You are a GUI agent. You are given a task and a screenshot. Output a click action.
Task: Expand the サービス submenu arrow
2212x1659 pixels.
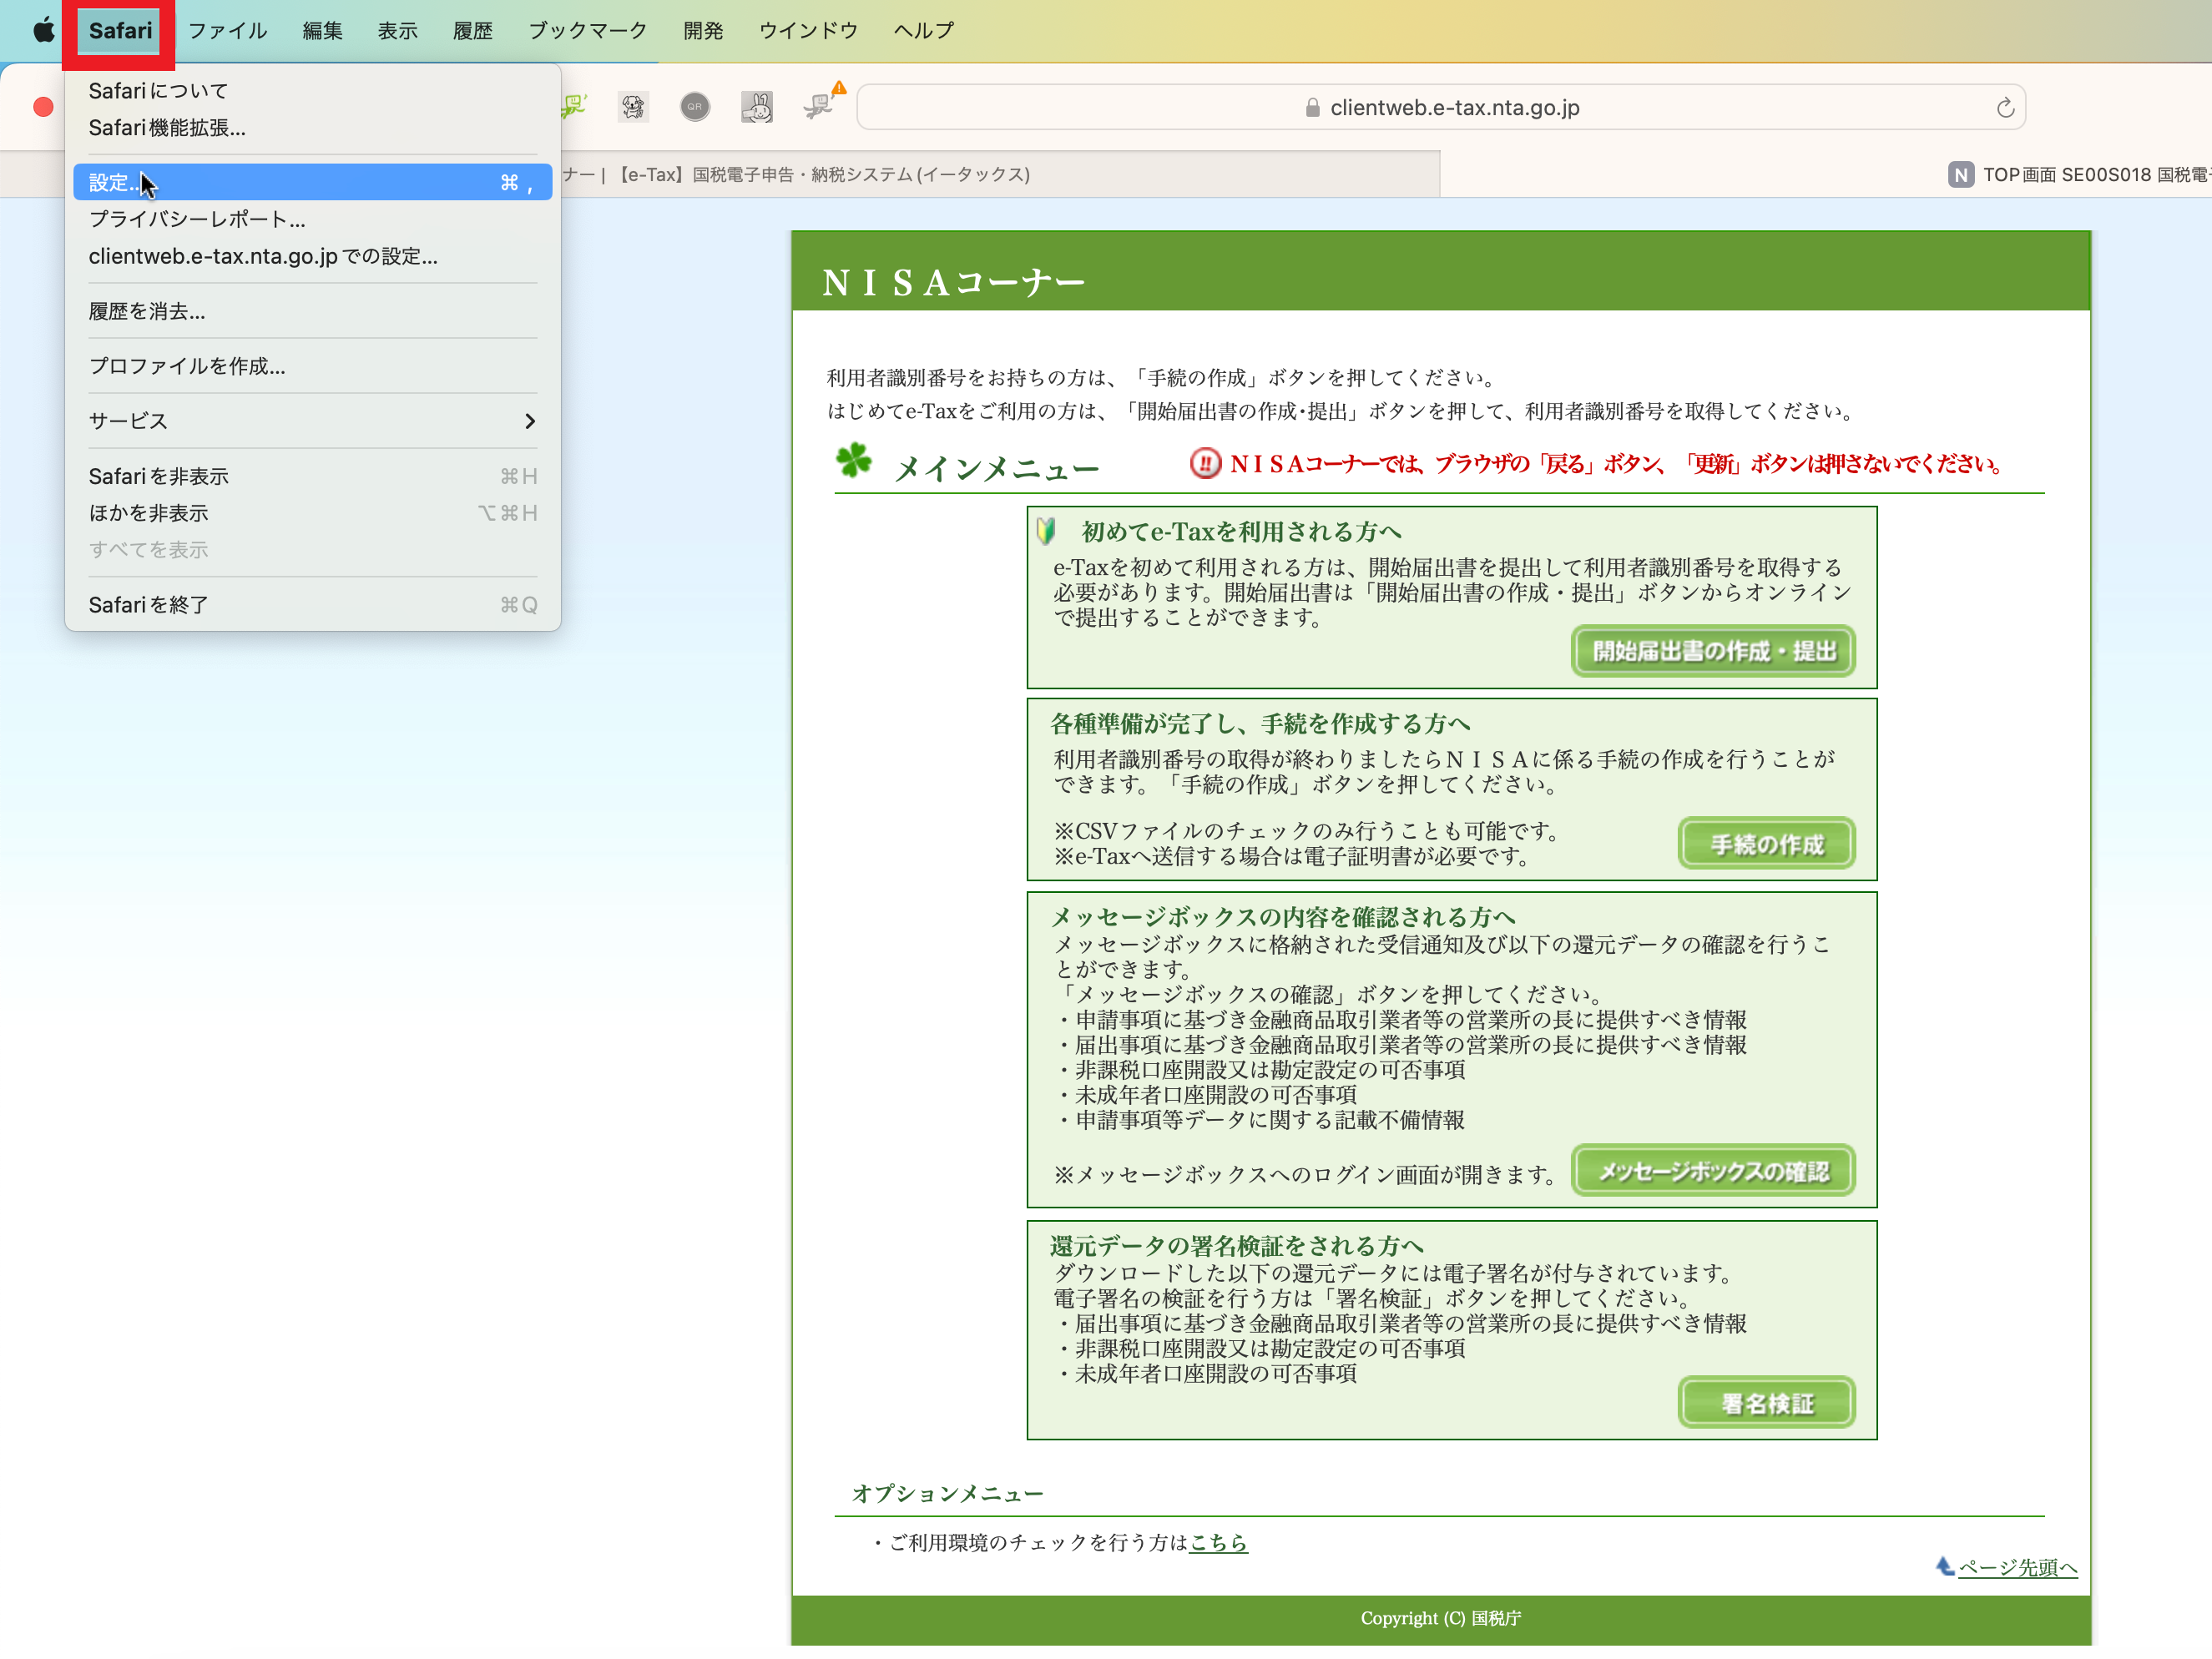point(530,421)
